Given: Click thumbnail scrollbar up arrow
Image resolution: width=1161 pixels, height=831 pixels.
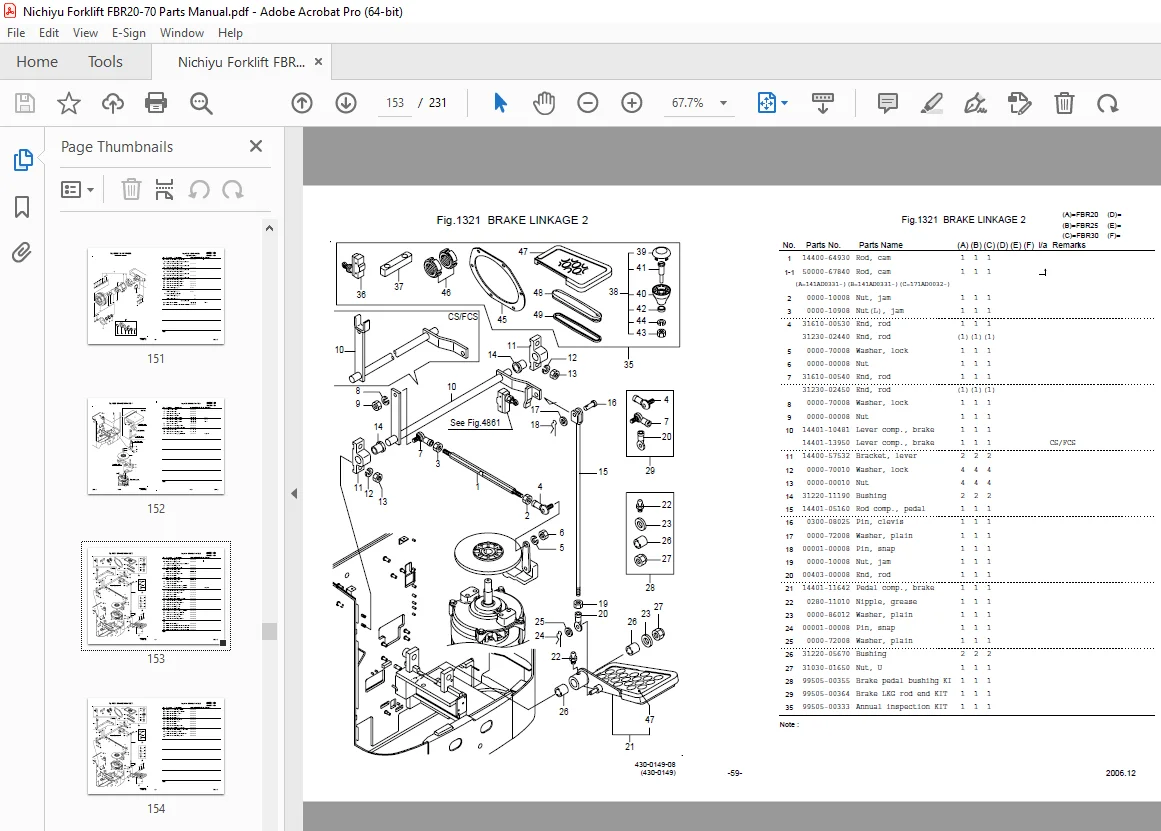Looking at the screenshot, I should [270, 229].
